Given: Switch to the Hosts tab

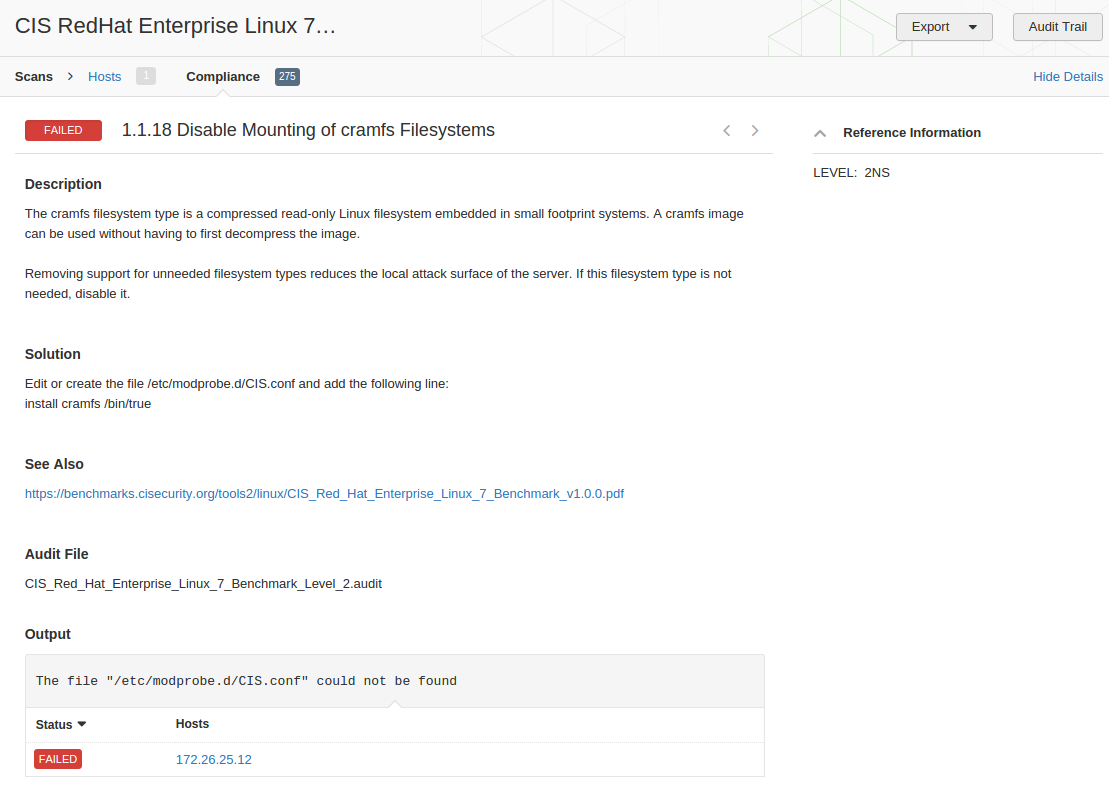Looking at the screenshot, I should [105, 76].
